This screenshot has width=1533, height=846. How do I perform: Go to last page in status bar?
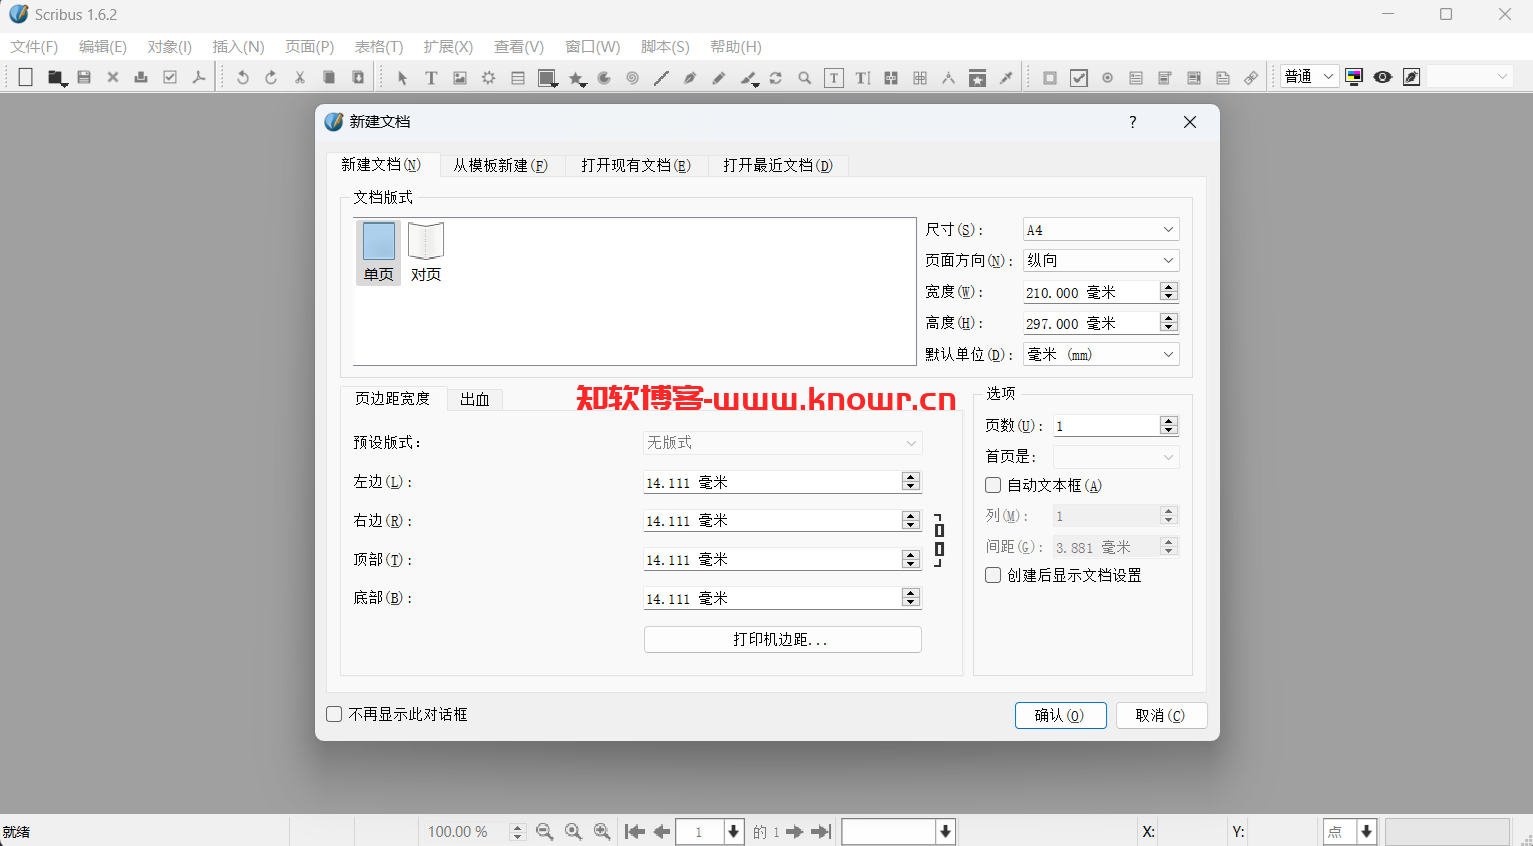tap(821, 832)
